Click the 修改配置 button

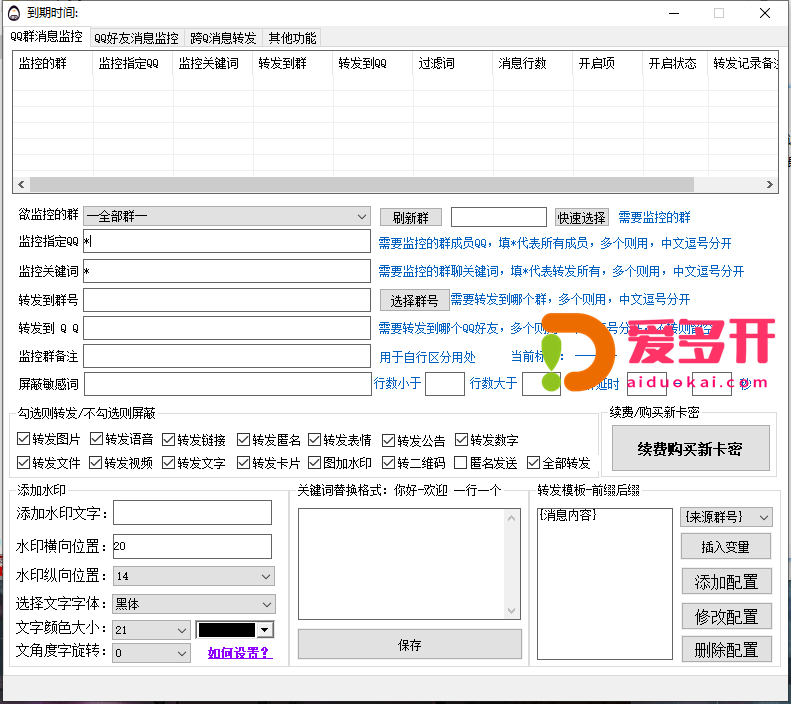pyautogui.click(x=726, y=616)
